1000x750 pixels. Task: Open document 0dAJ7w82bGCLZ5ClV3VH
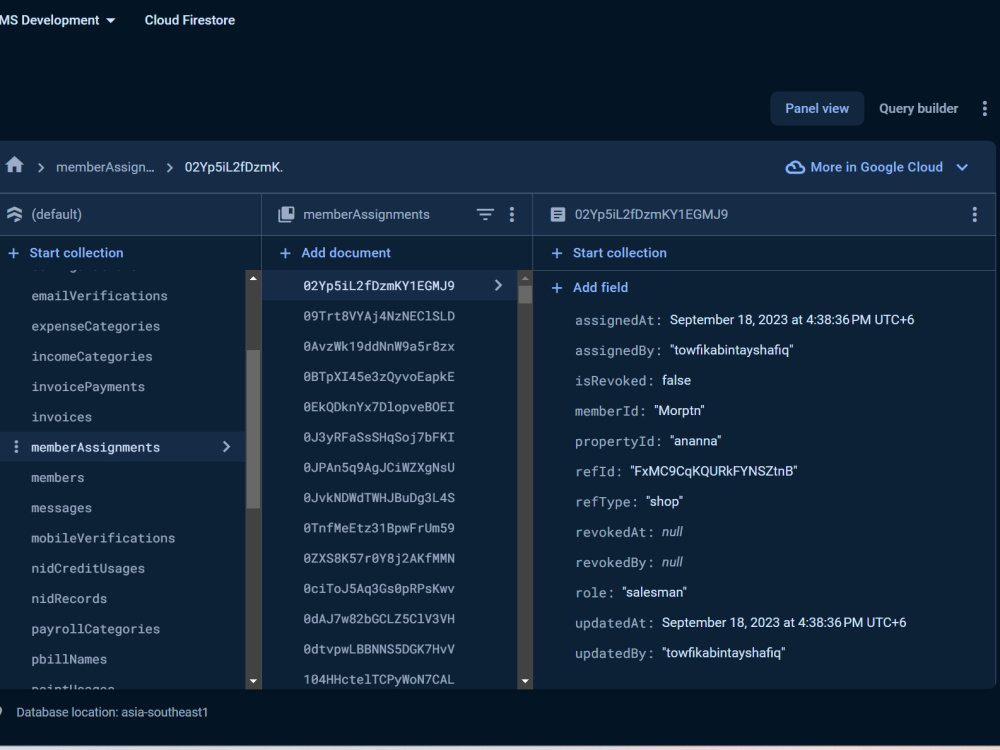coord(379,619)
